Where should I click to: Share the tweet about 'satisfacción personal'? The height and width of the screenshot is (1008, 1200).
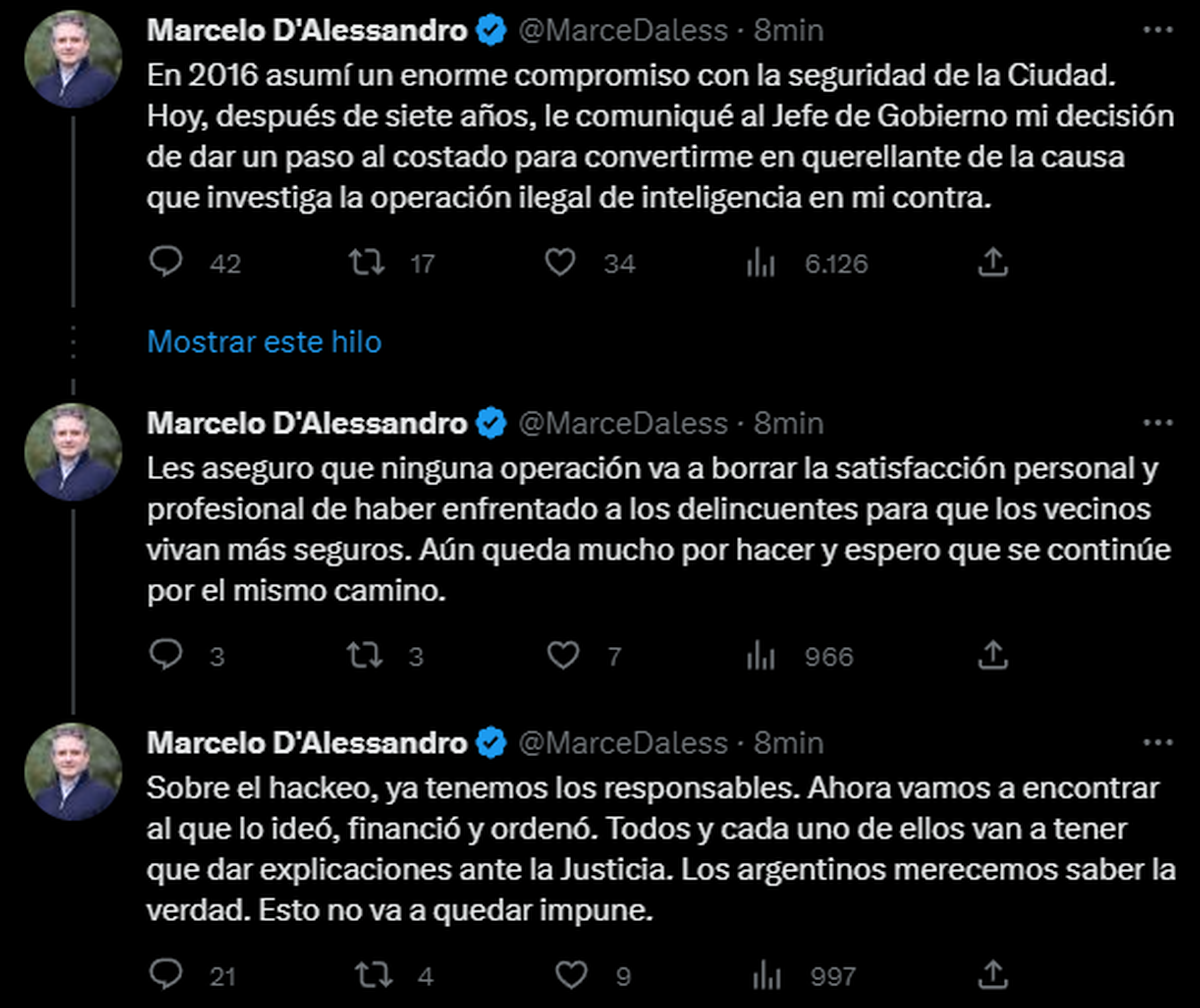[x=990, y=656]
